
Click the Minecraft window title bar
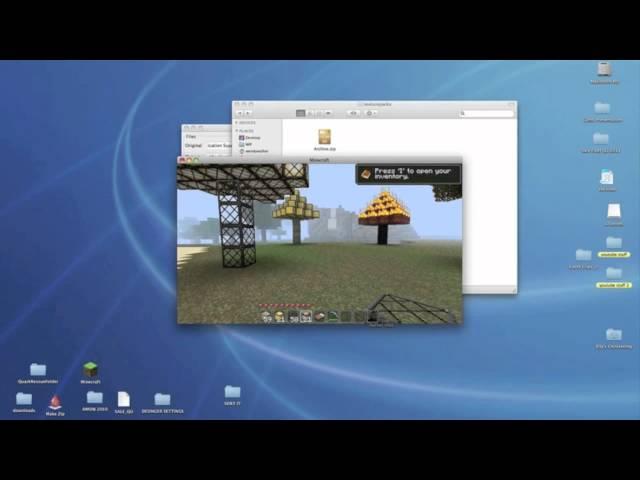tap(320, 160)
